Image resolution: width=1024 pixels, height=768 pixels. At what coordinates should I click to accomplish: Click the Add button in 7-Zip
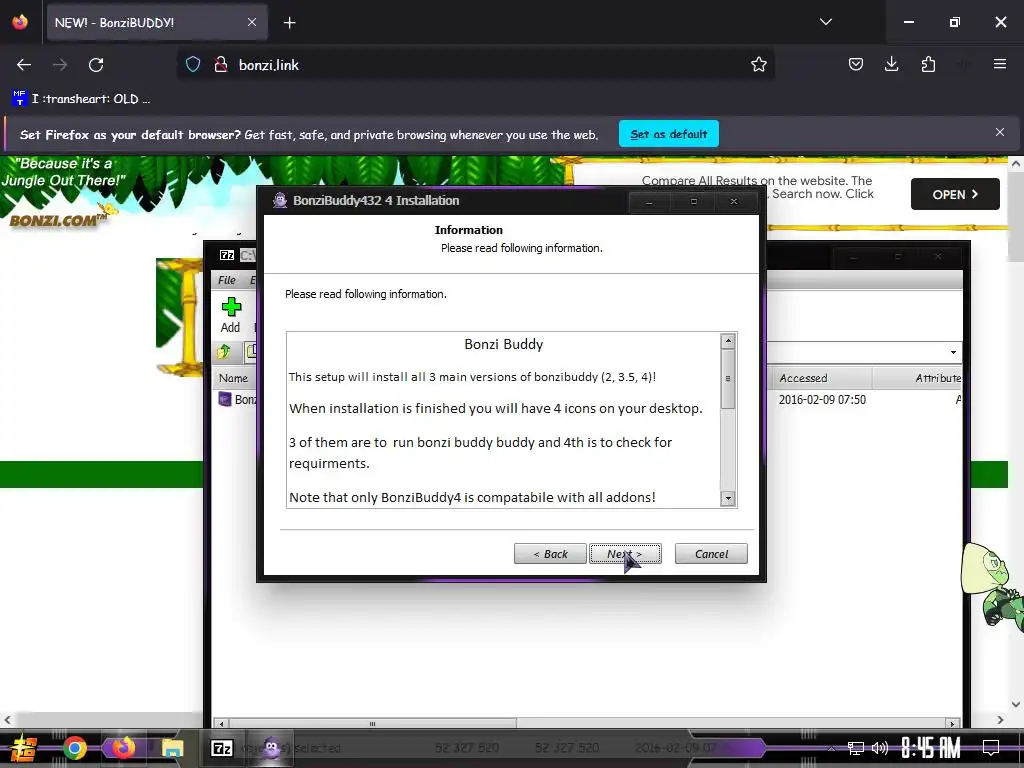tap(231, 315)
